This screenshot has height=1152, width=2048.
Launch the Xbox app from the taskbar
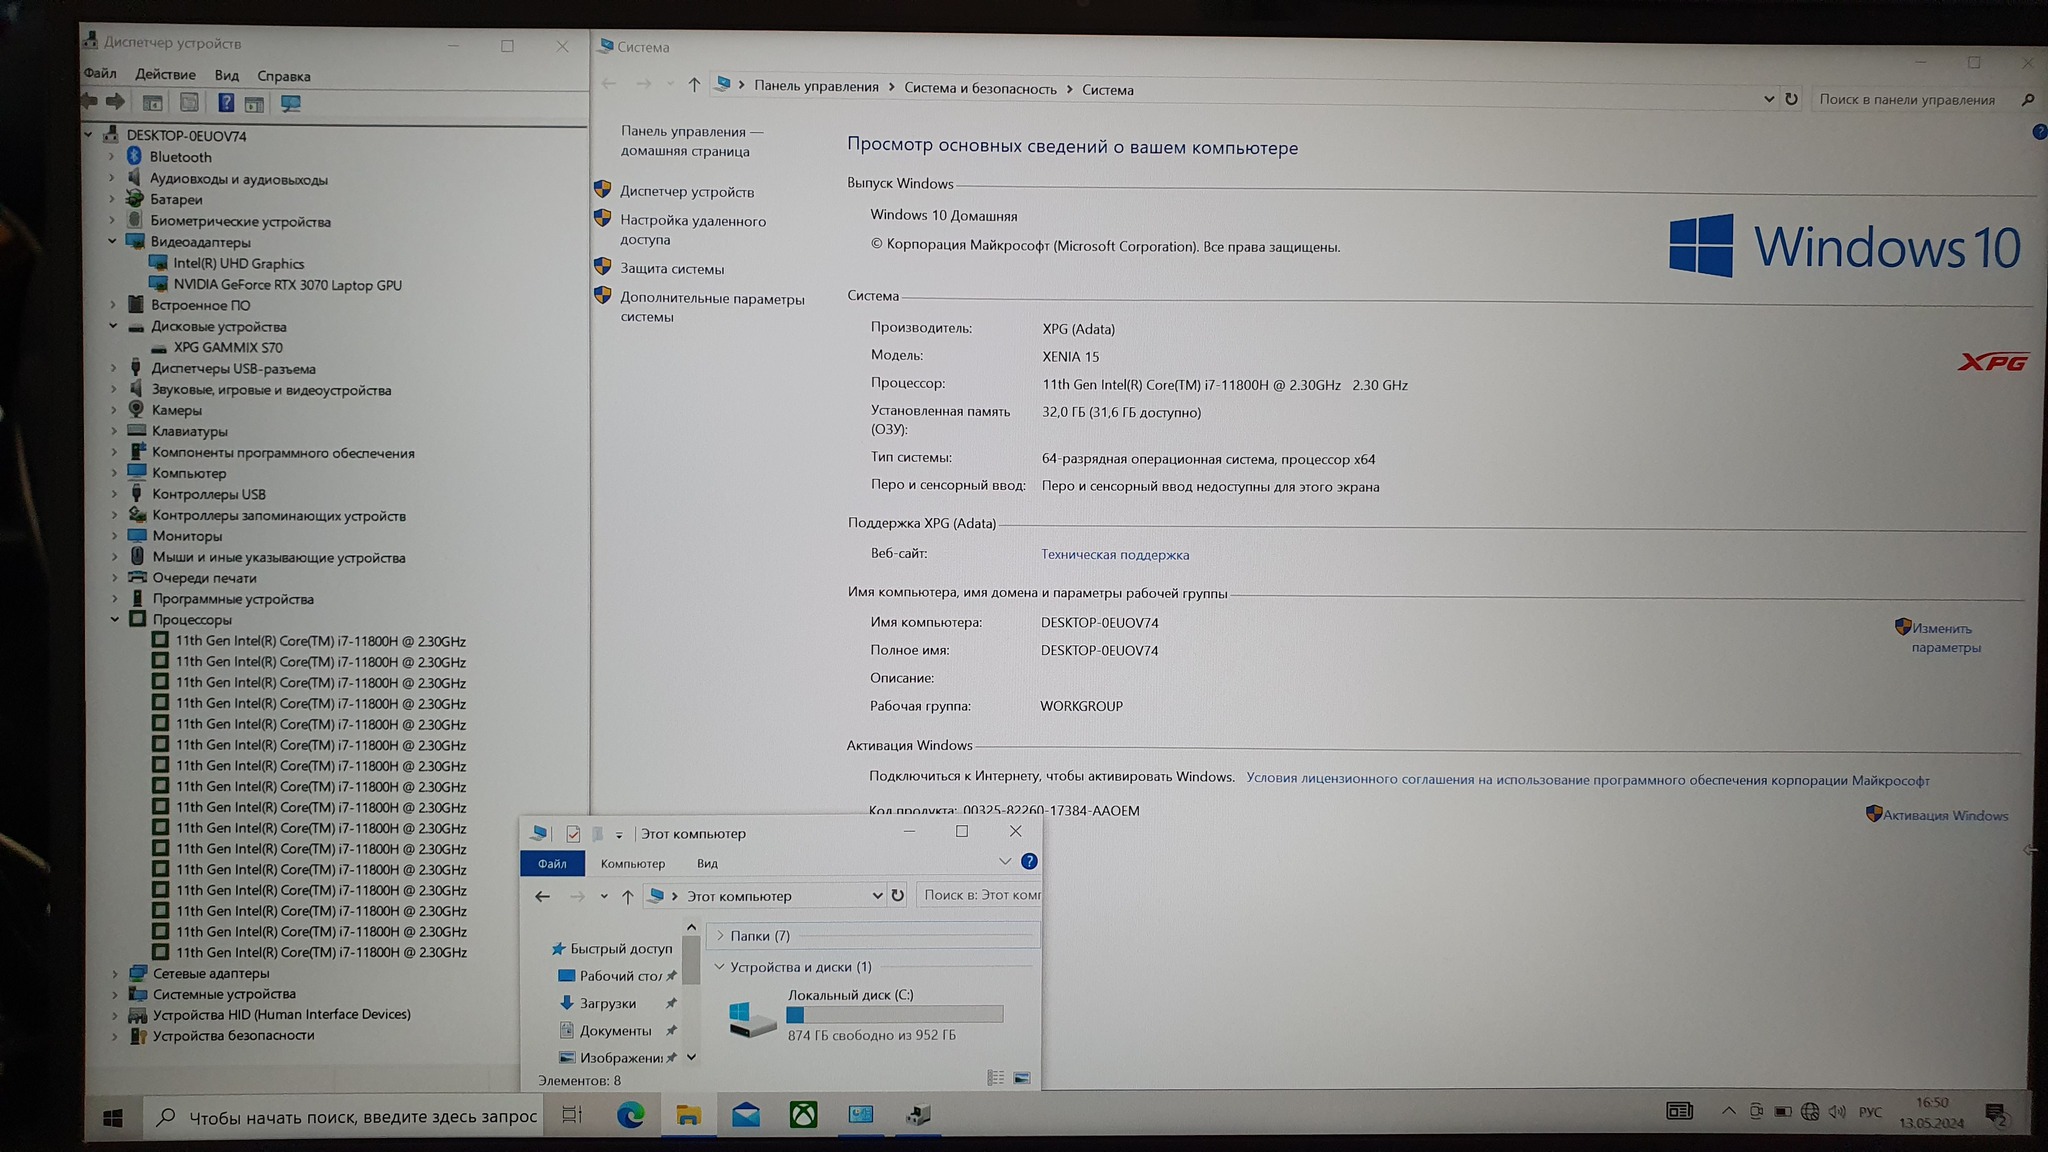coord(803,1114)
